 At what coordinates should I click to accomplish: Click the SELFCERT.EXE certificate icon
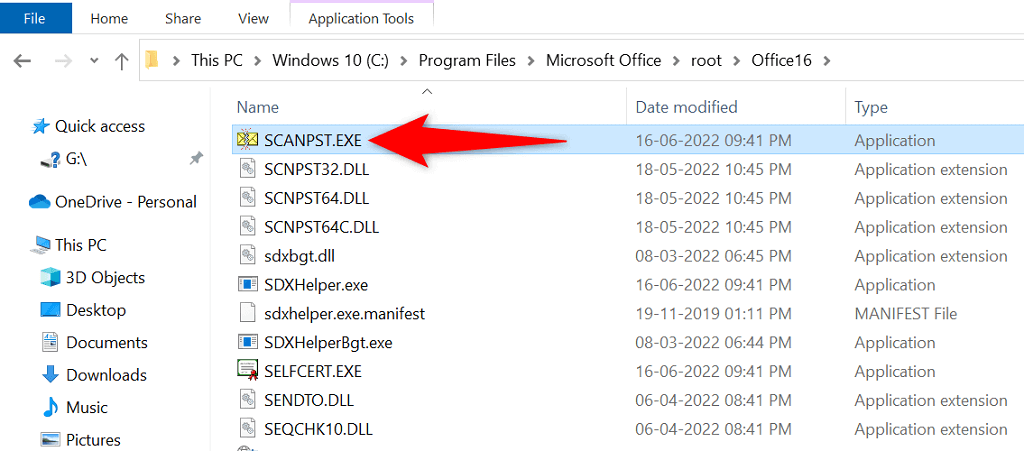pos(247,371)
